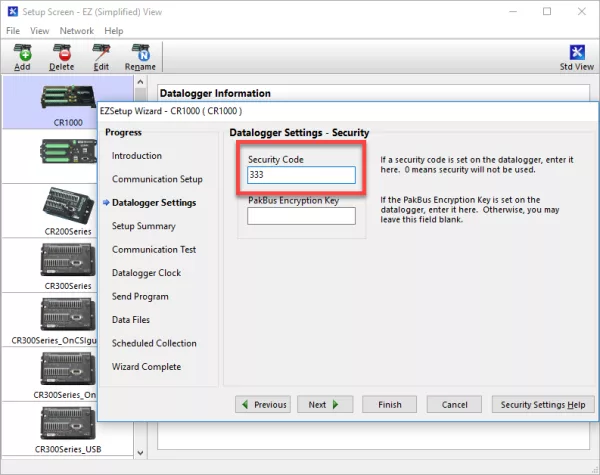Click the Setup Screen app icon in title bar
The width and height of the screenshot is (600, 475).
[x=12, y=11]
